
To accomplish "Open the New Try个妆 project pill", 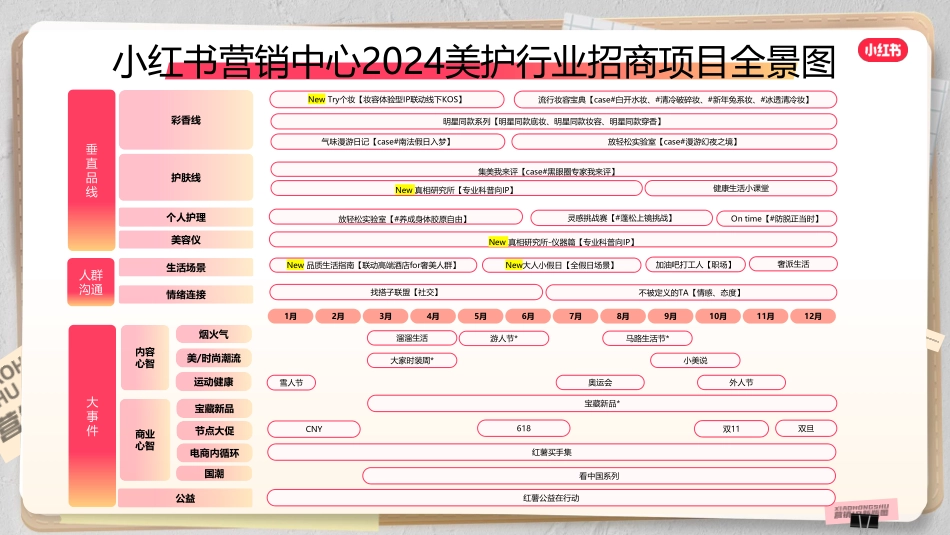I will (x=387, y=99).
